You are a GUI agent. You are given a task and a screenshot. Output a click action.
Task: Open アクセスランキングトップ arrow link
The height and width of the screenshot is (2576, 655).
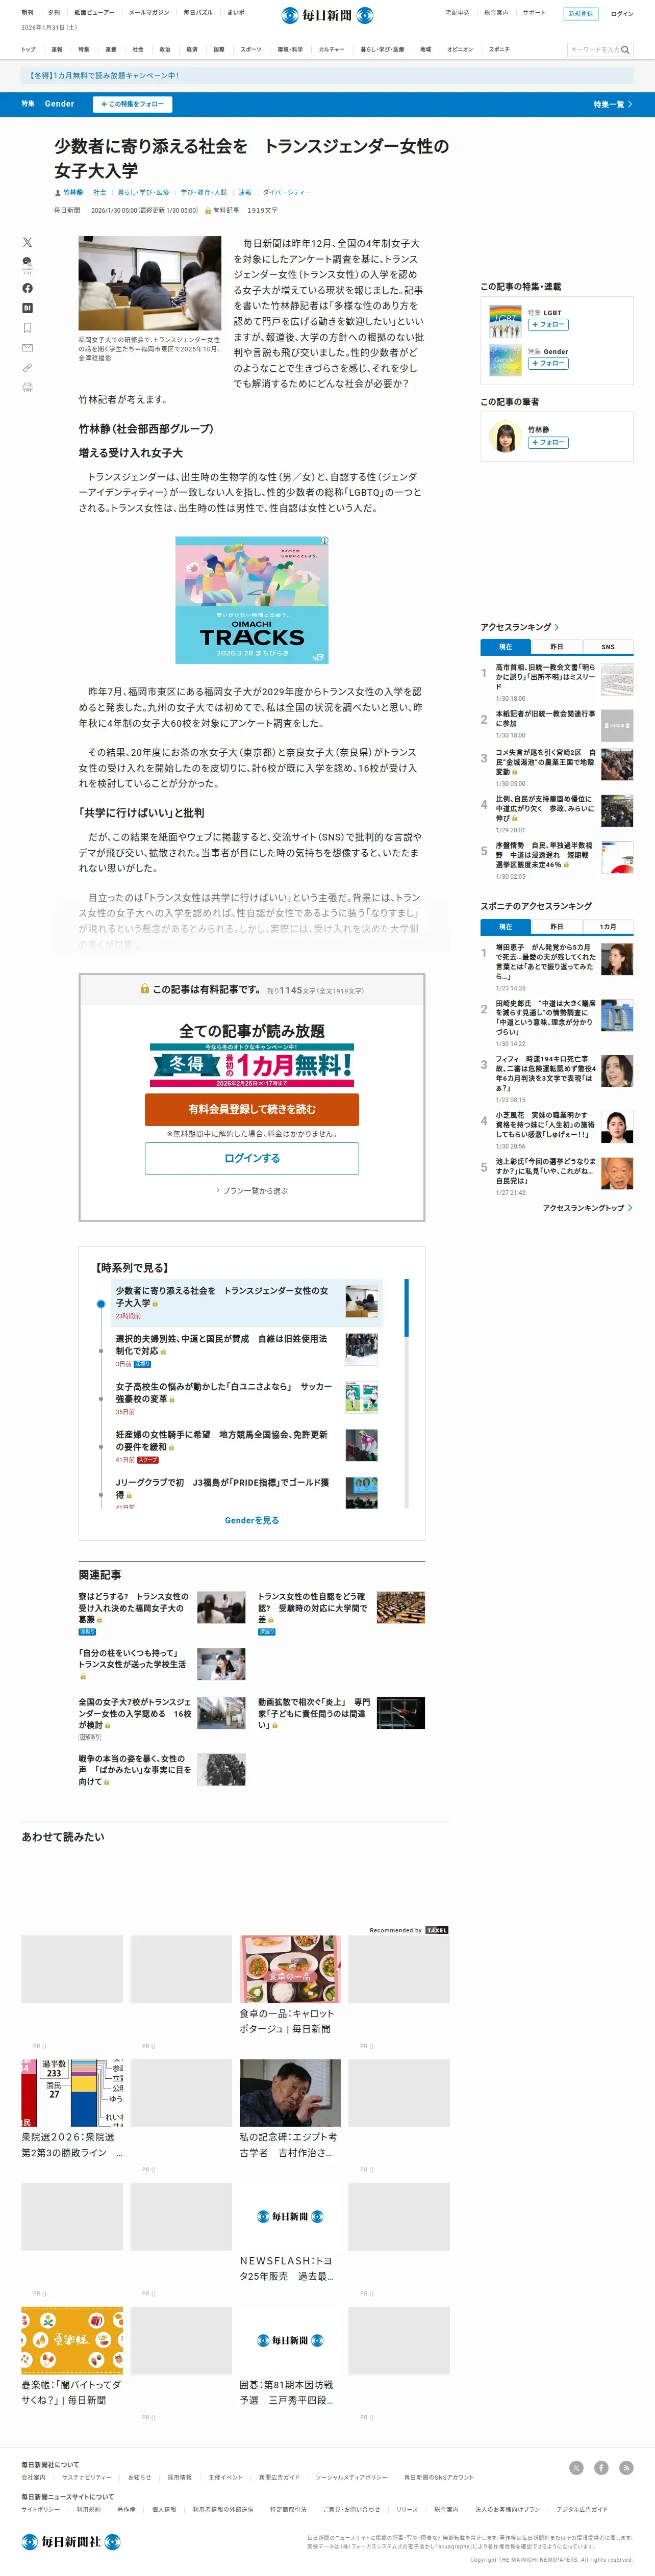point(587,1208)
